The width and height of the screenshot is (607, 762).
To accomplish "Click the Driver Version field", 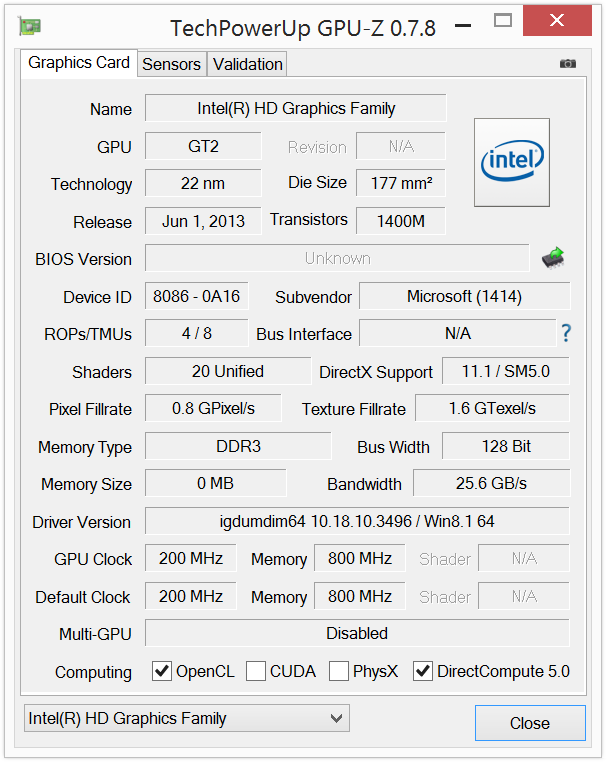I will 357,521.
